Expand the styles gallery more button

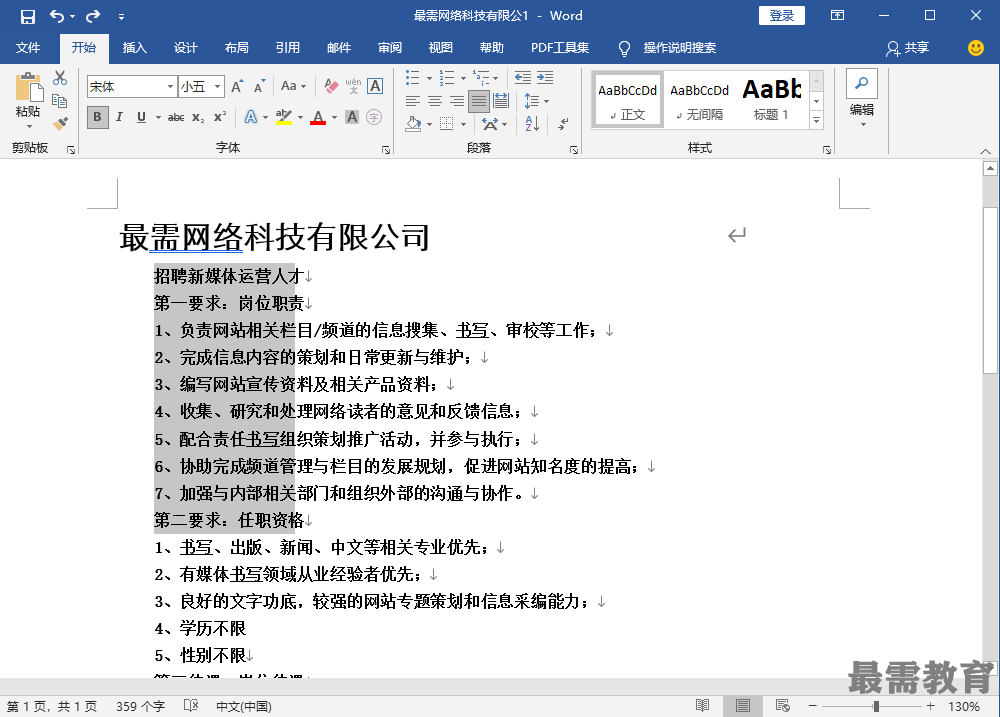817,120
